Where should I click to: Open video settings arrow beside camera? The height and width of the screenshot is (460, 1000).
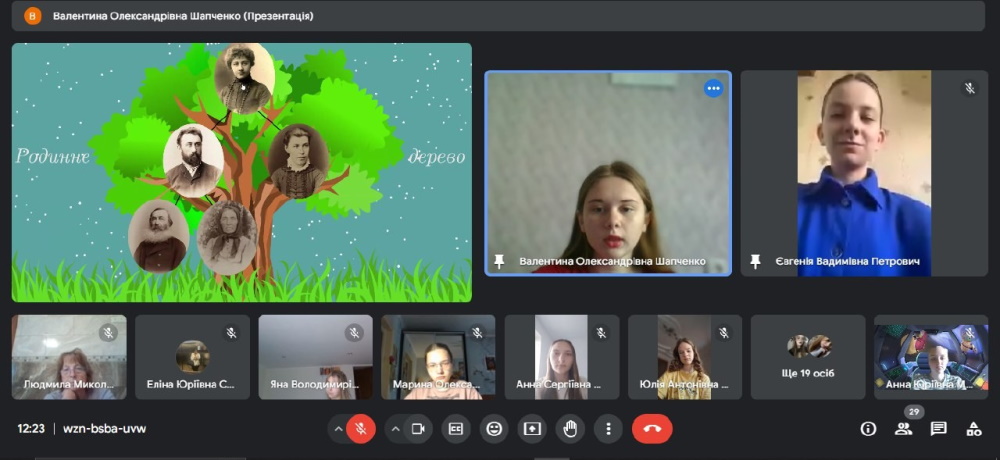pyautogui.click(x=395, y=429)
